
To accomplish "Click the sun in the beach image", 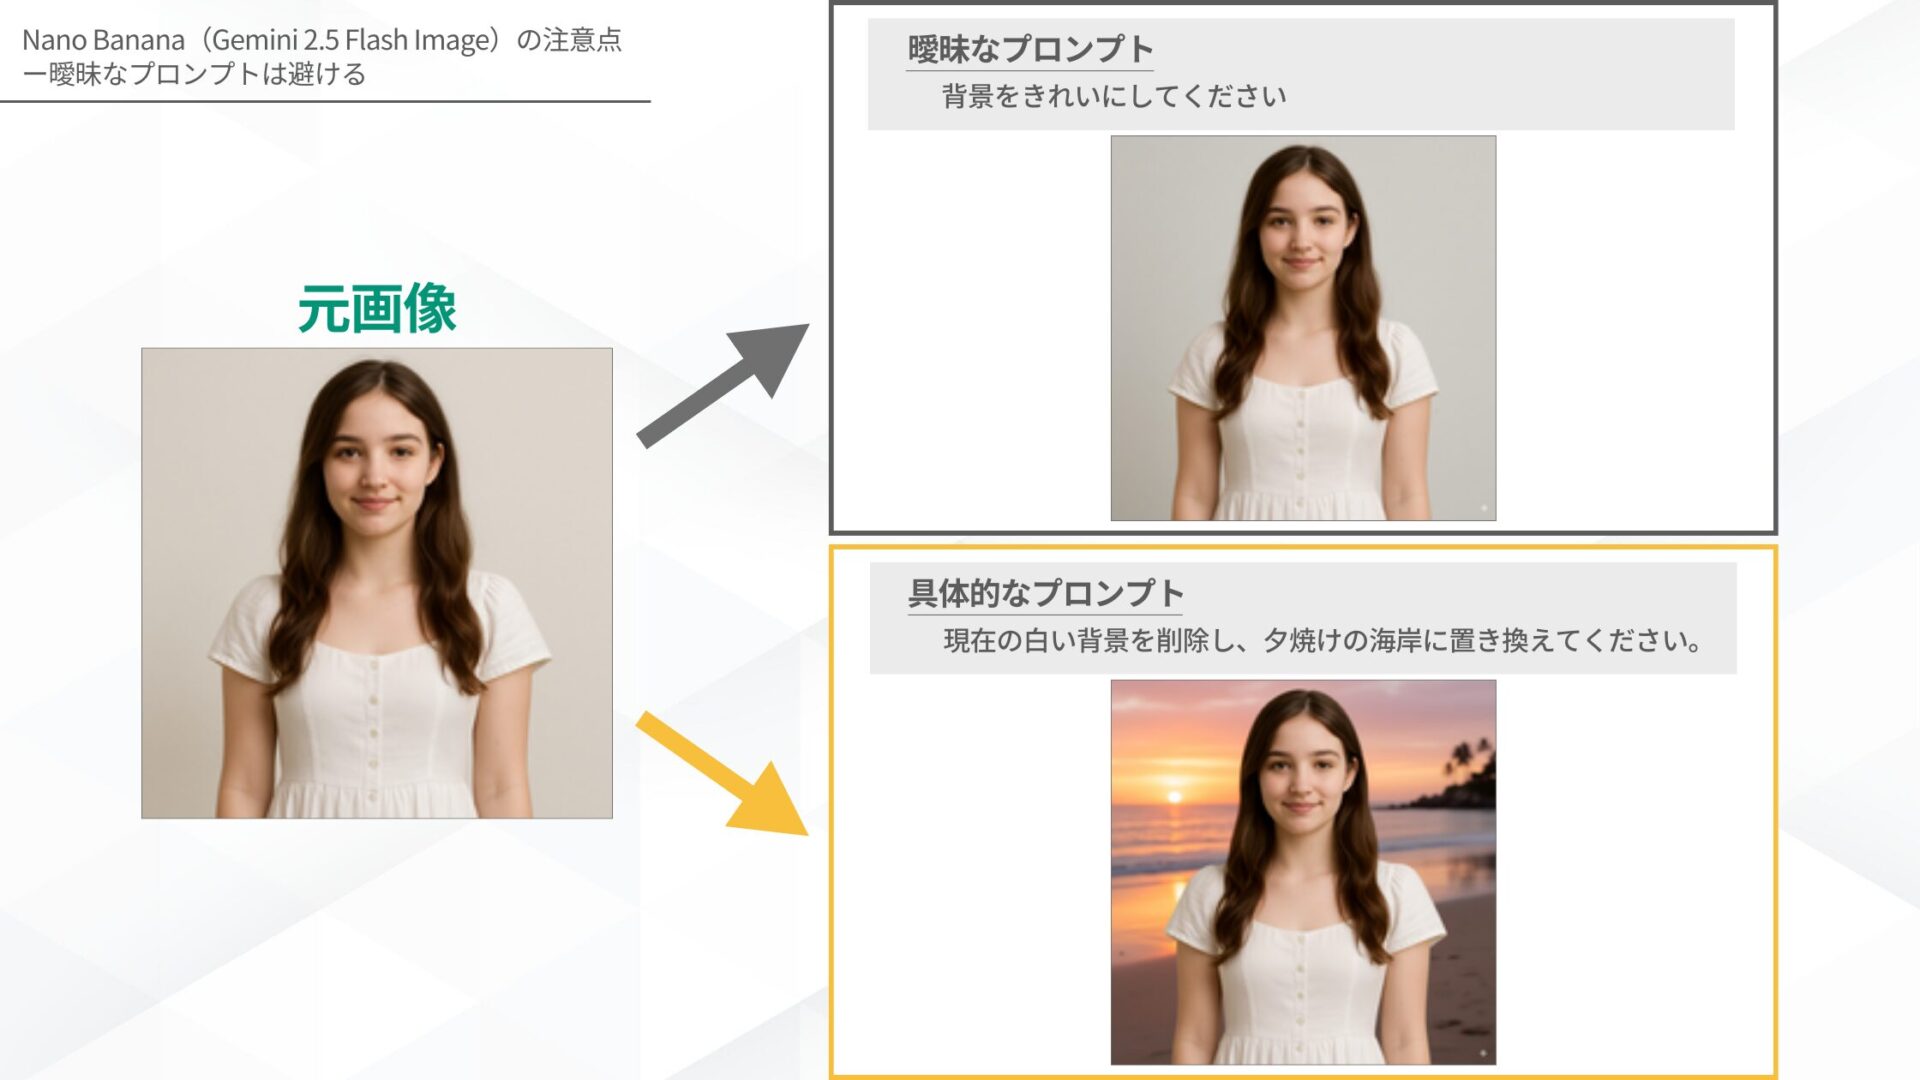I will (1174, 797).
